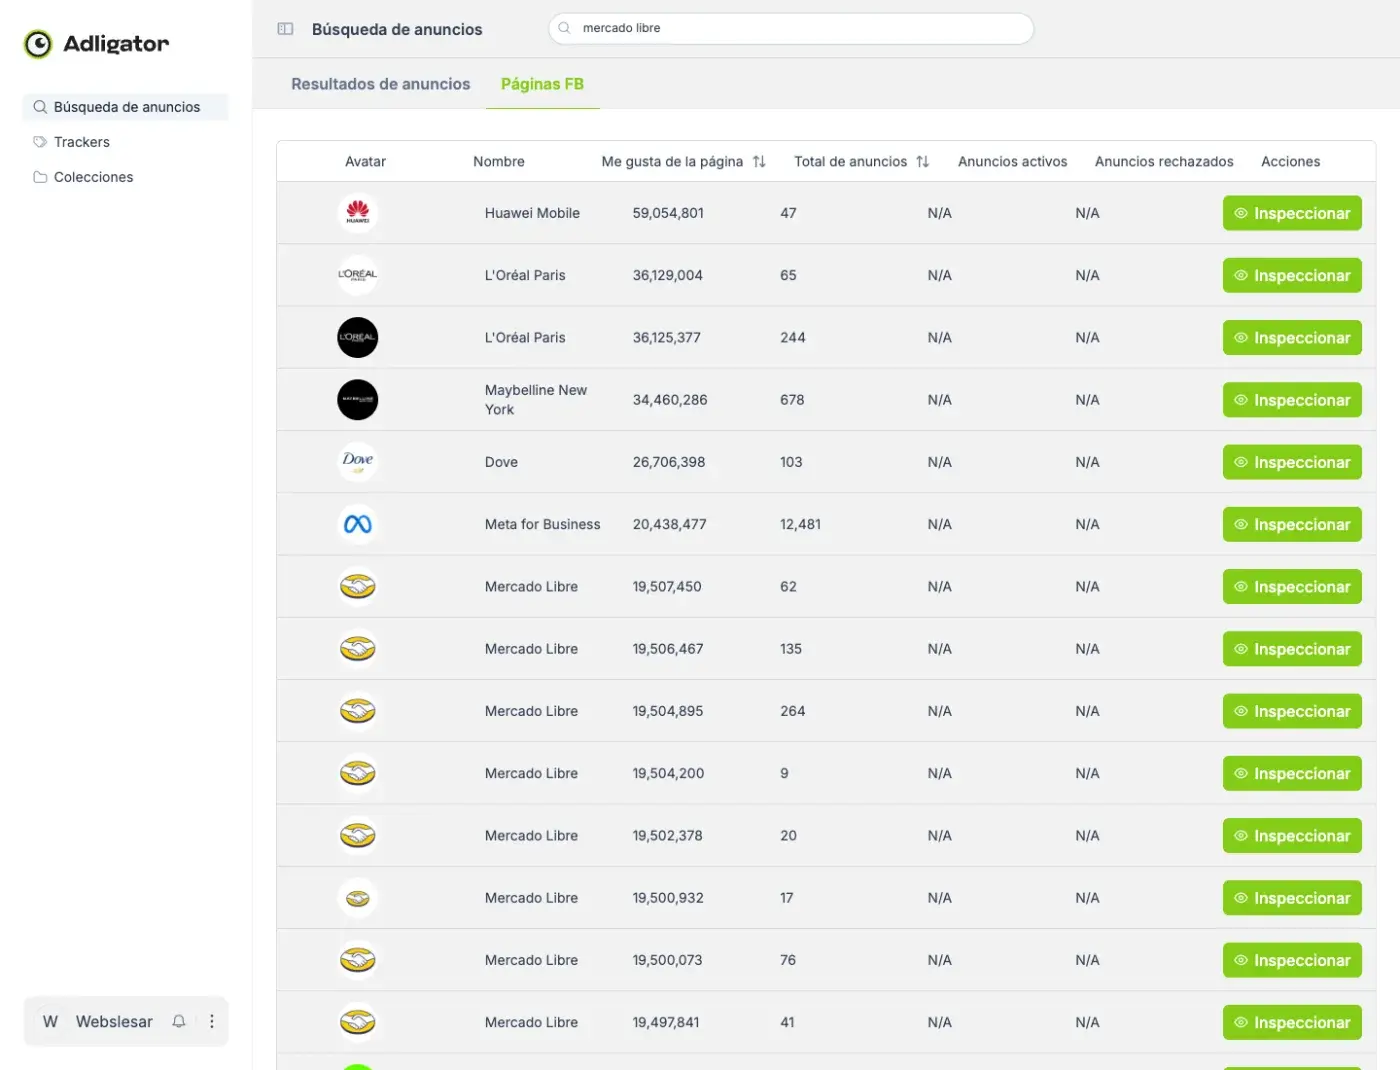The width and height of the screenshot is (1400, 1070).
Task: Click the black L'Oréal Paris avatar
Action: (x=358, y=337)
